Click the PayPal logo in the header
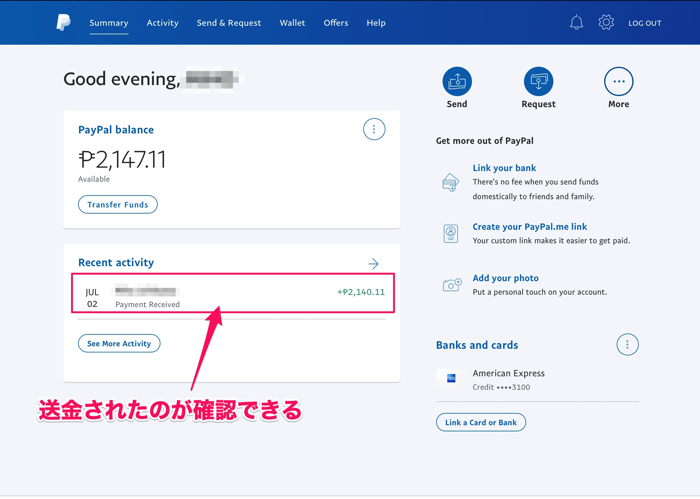Viewport: 700px width, 499px height. tap(63, 22)
